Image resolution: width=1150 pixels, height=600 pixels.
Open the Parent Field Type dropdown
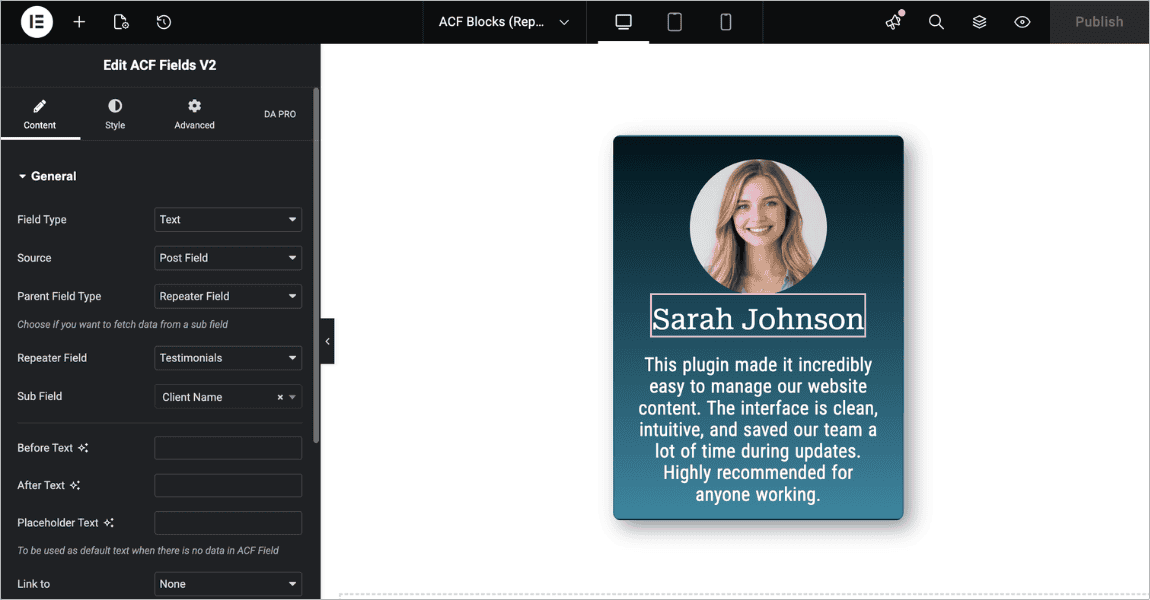(228, 296)
